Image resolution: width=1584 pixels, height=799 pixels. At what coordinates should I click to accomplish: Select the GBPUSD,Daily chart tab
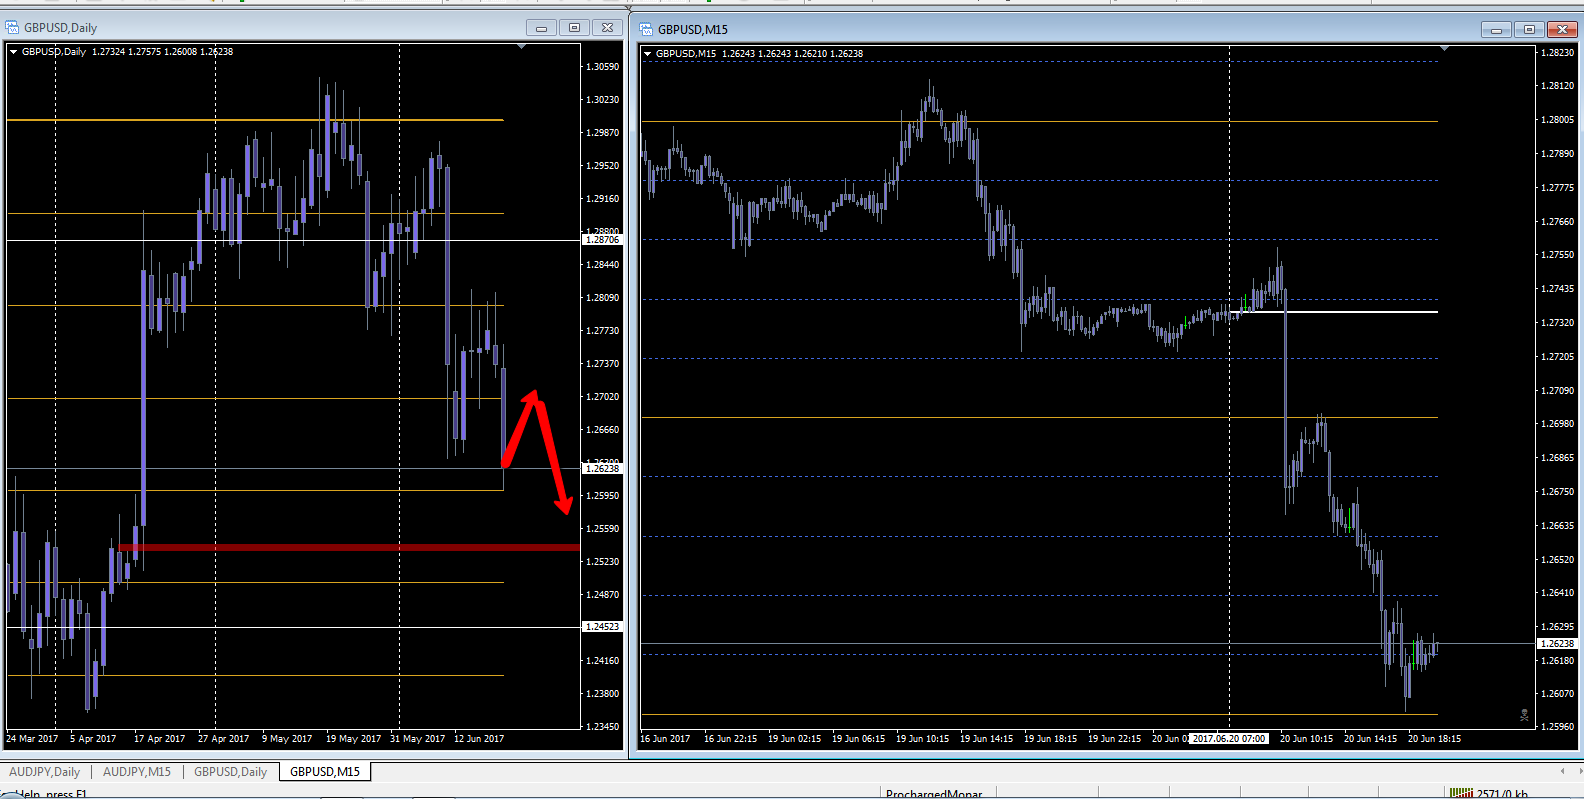click(x=230, y=772)
